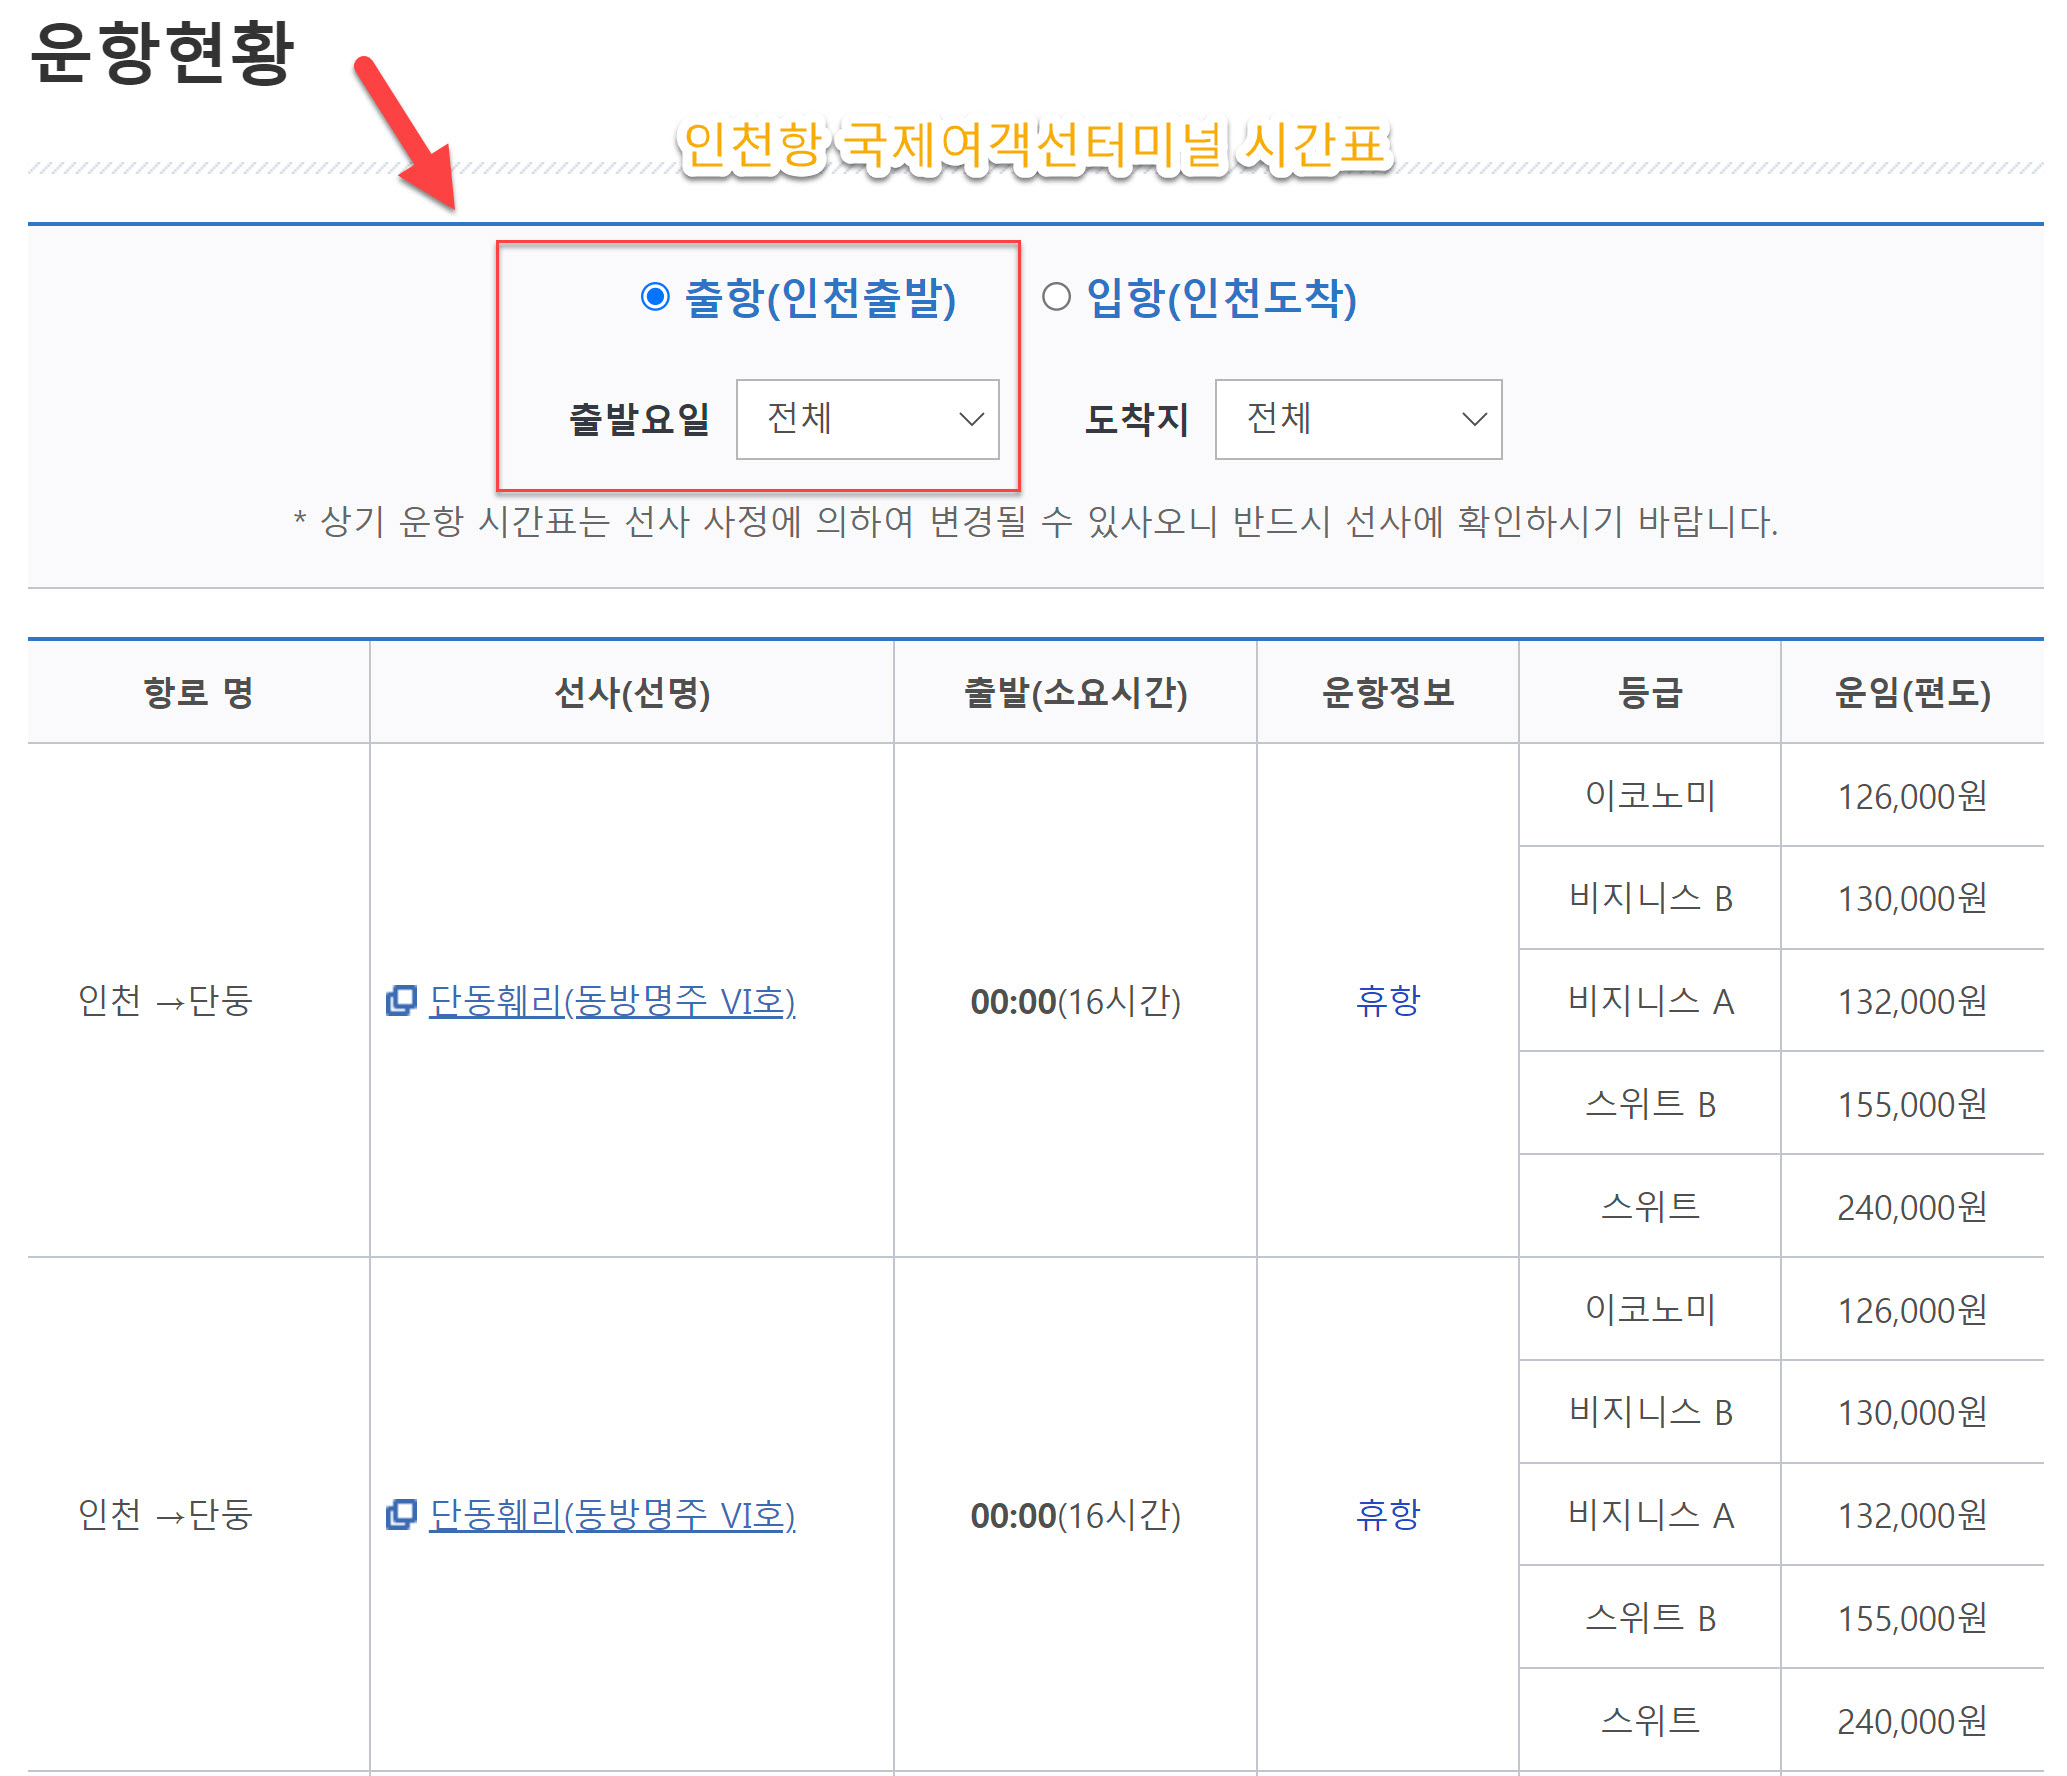Click 스위트 B class in second row group
2067x1776 pixels.
click(x=1650, y=1617)
